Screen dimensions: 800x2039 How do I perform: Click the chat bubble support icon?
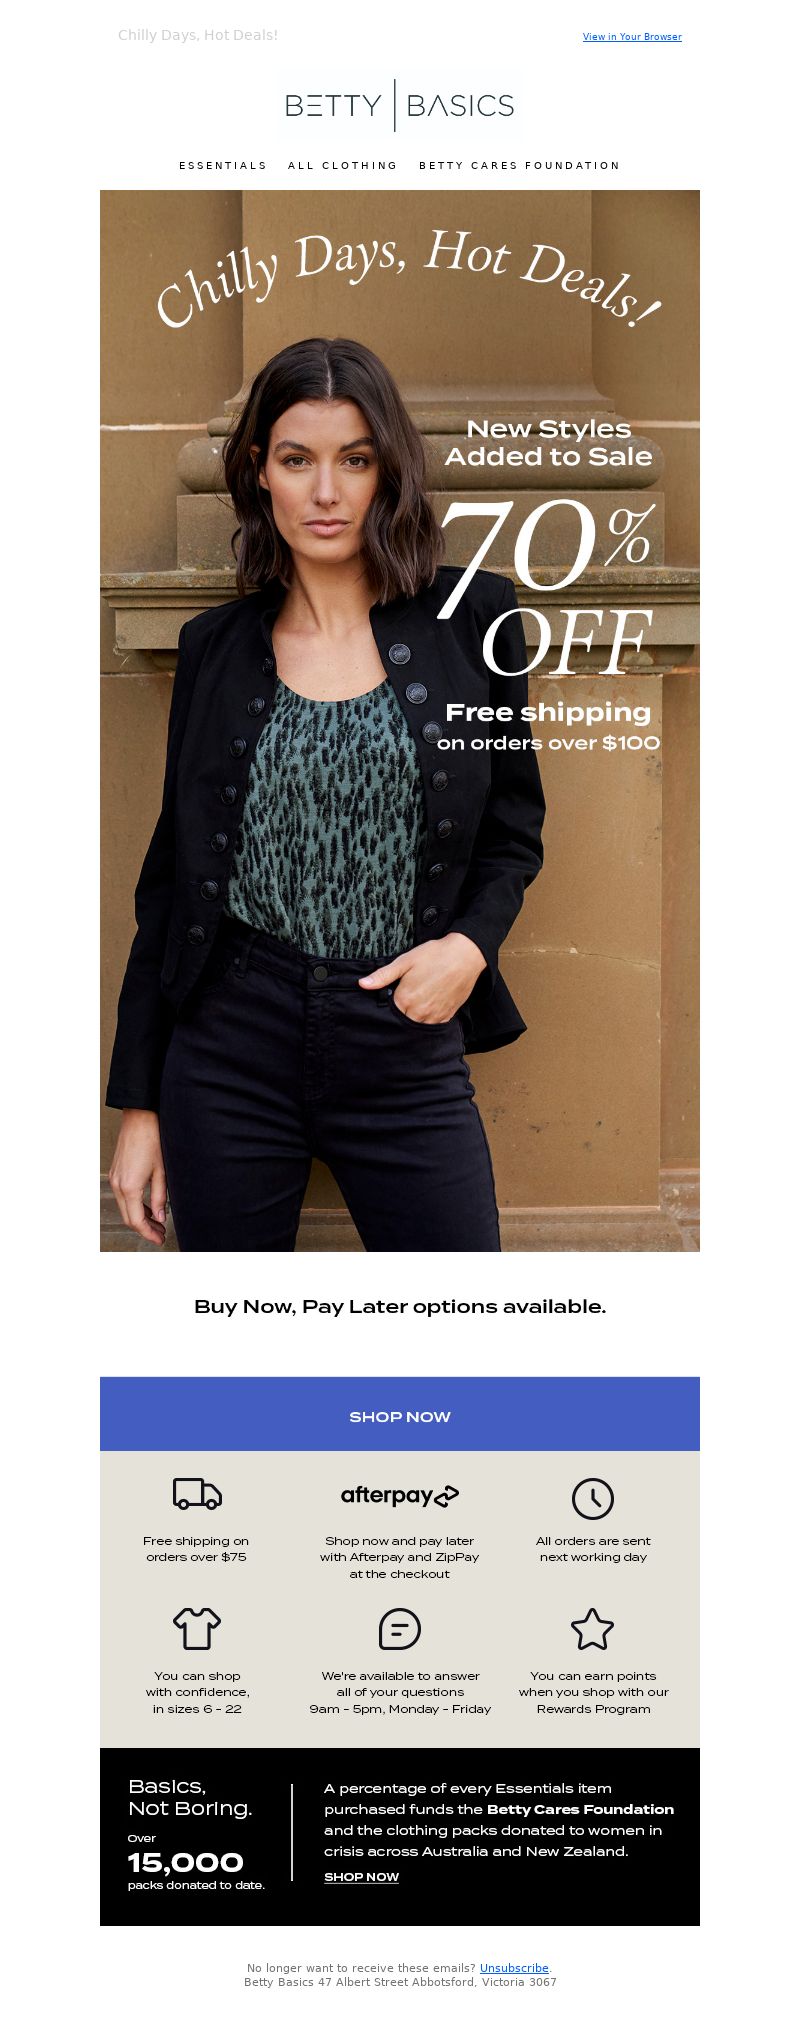400,1629
